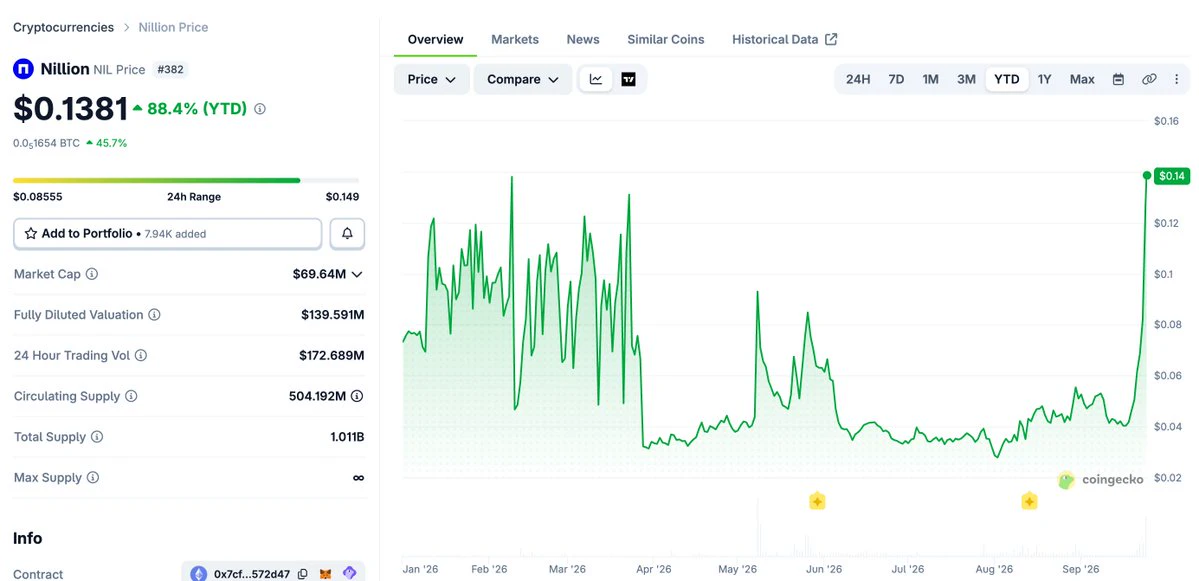Open 24 Hour Trading Vol info icon
1199x581 pixels.
click(x=141, y=355)
